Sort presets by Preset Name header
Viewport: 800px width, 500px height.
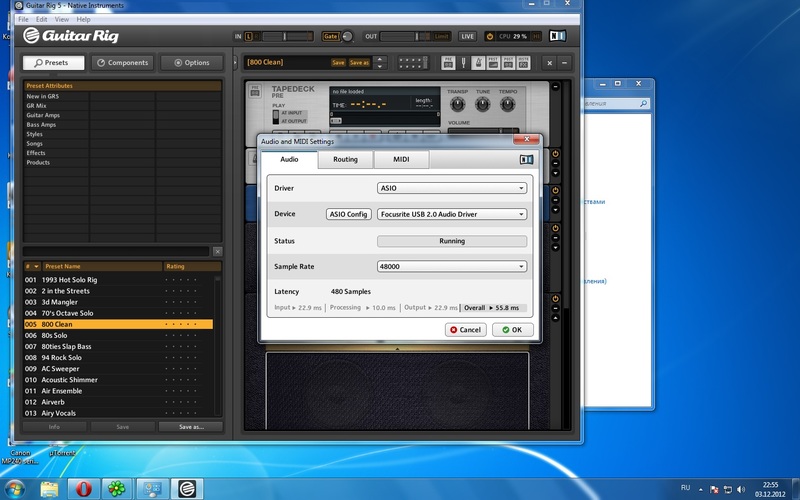click(102, 266)
